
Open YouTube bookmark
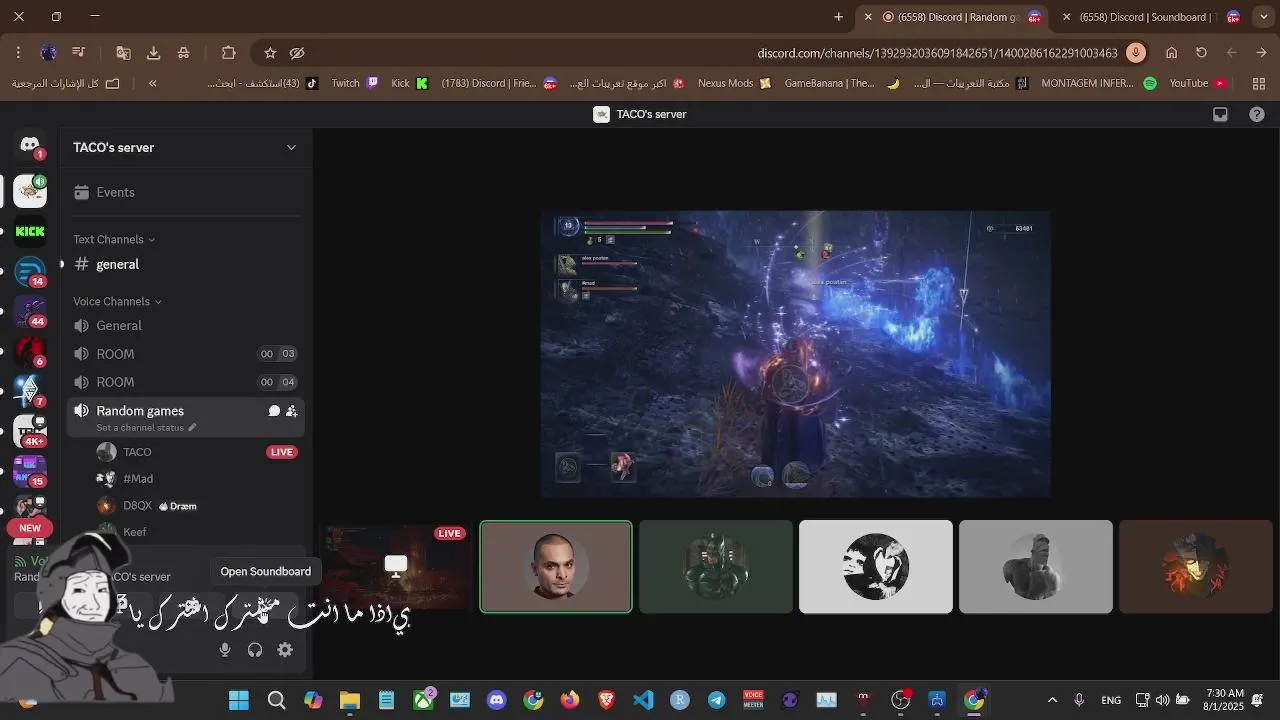1198,83
